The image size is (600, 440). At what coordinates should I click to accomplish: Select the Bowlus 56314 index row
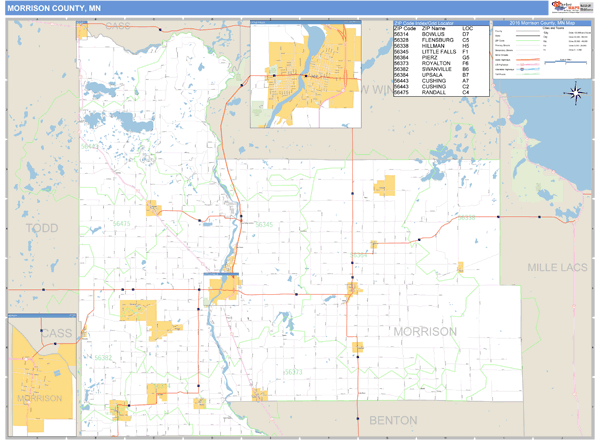(425, 34)
